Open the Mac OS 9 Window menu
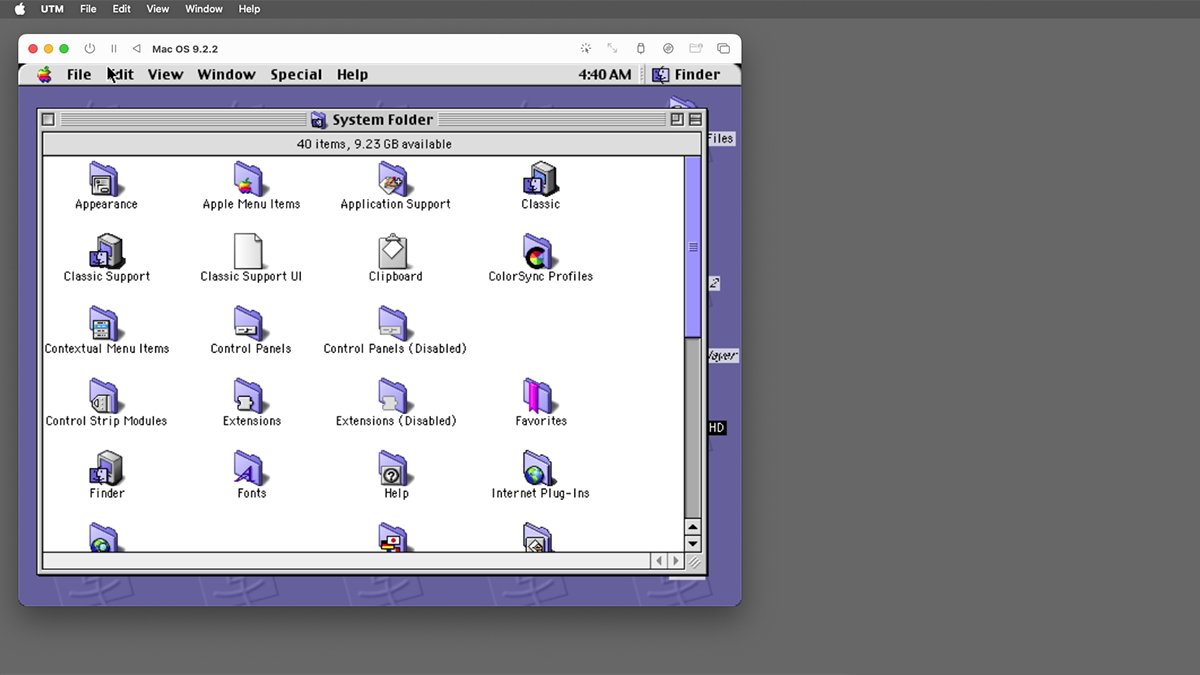 [226, 74]
